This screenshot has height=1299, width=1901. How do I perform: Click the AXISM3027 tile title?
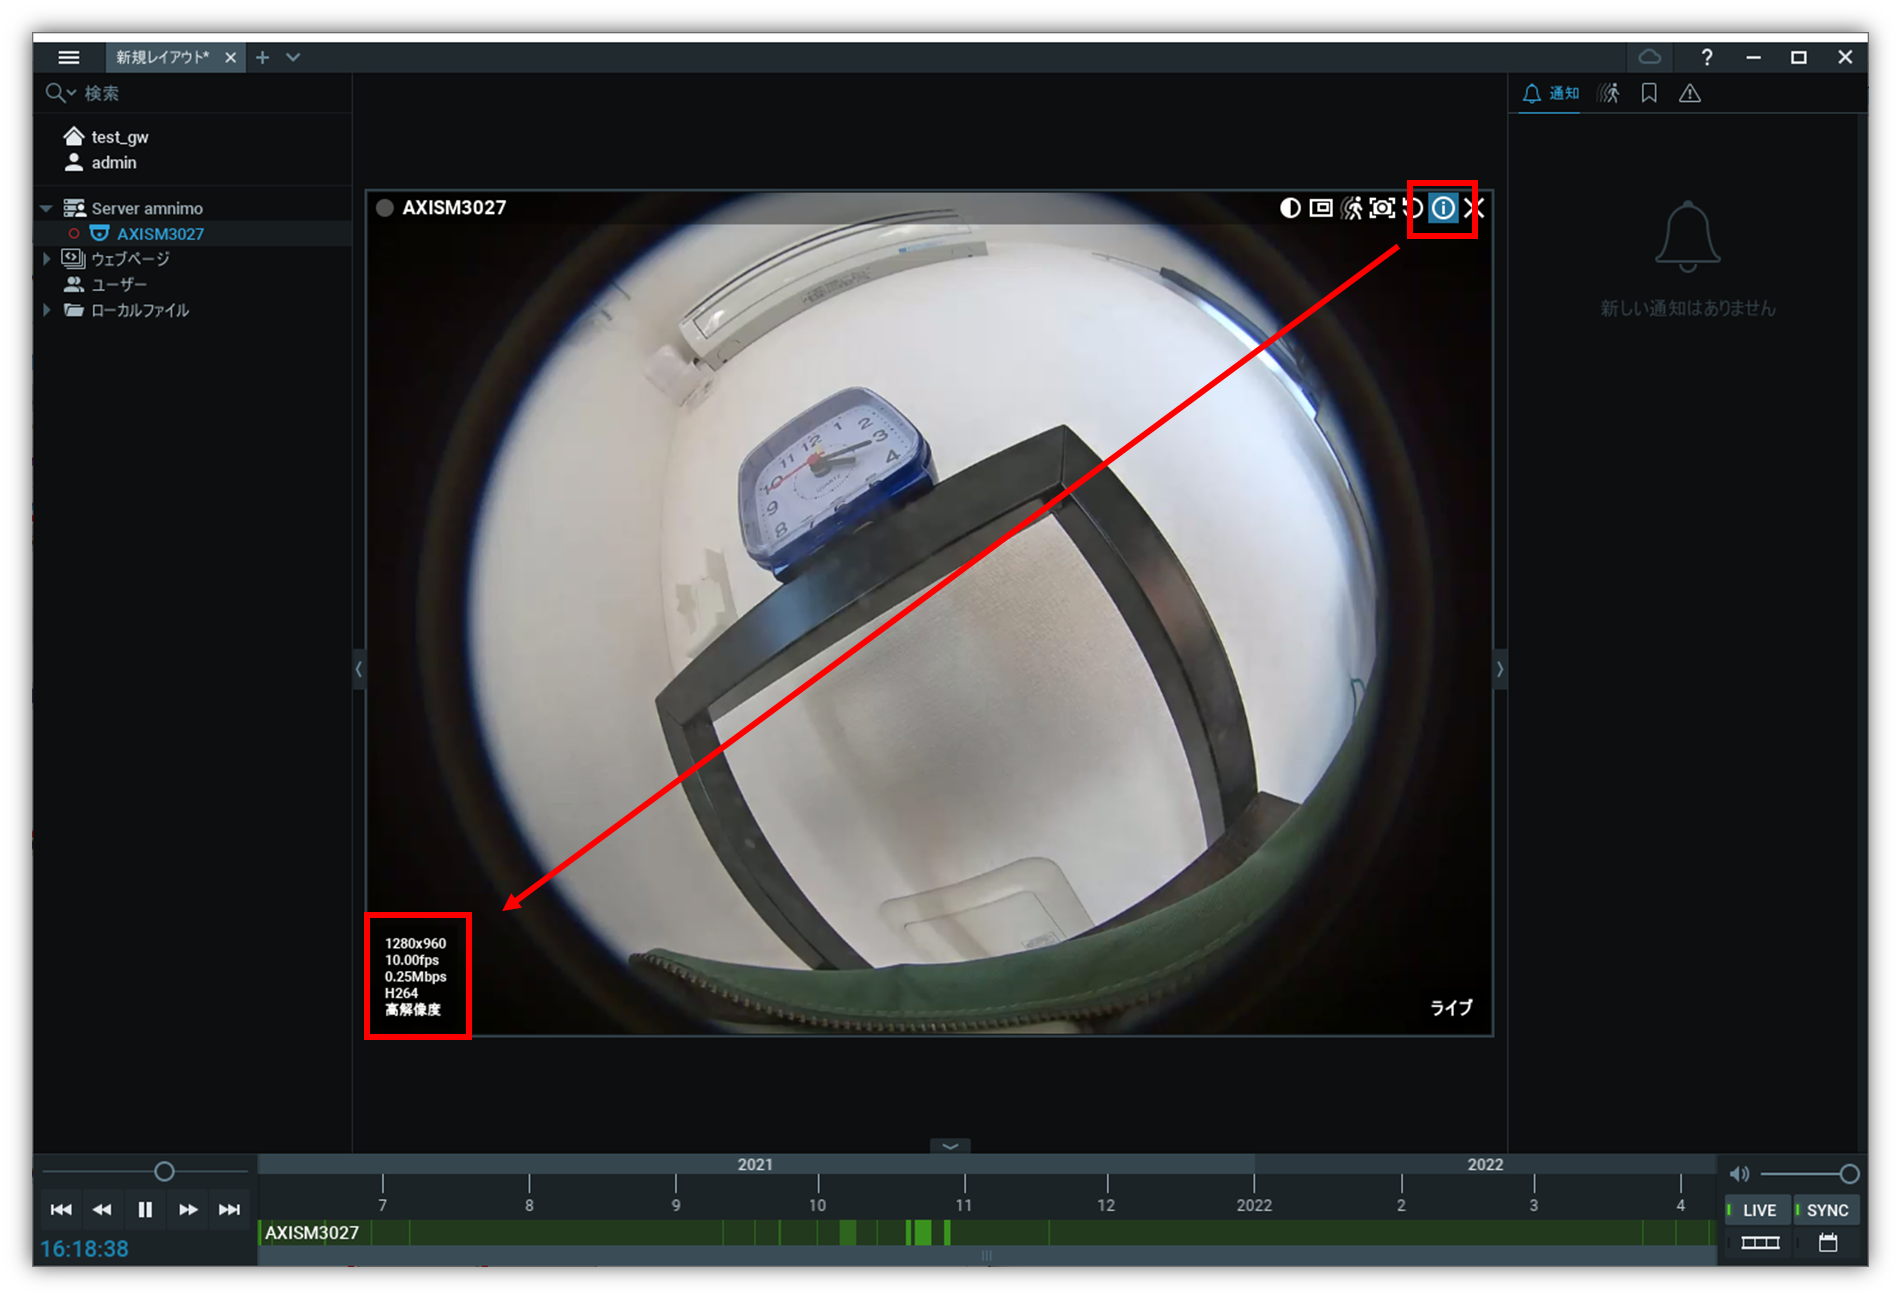(454, 208)
